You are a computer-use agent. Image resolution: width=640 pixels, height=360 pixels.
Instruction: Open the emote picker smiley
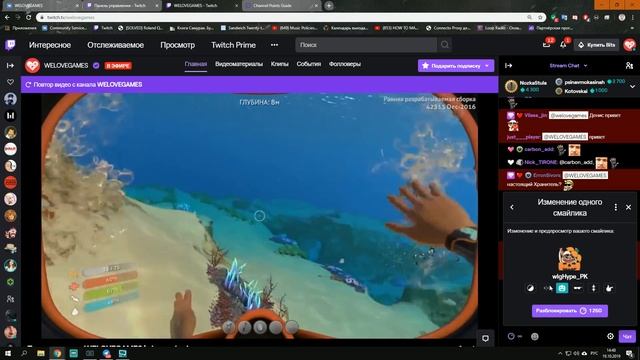tap(535, 336)
